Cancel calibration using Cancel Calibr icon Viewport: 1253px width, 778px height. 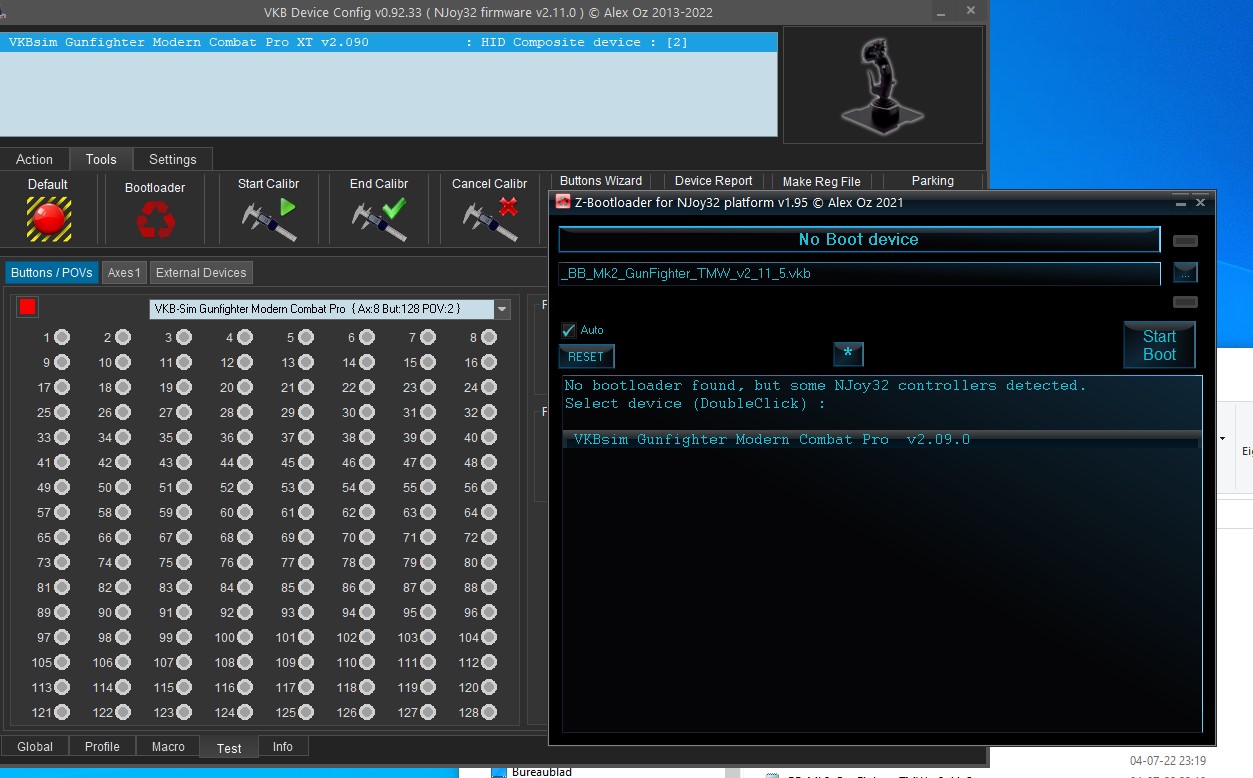tap(490, 219)
